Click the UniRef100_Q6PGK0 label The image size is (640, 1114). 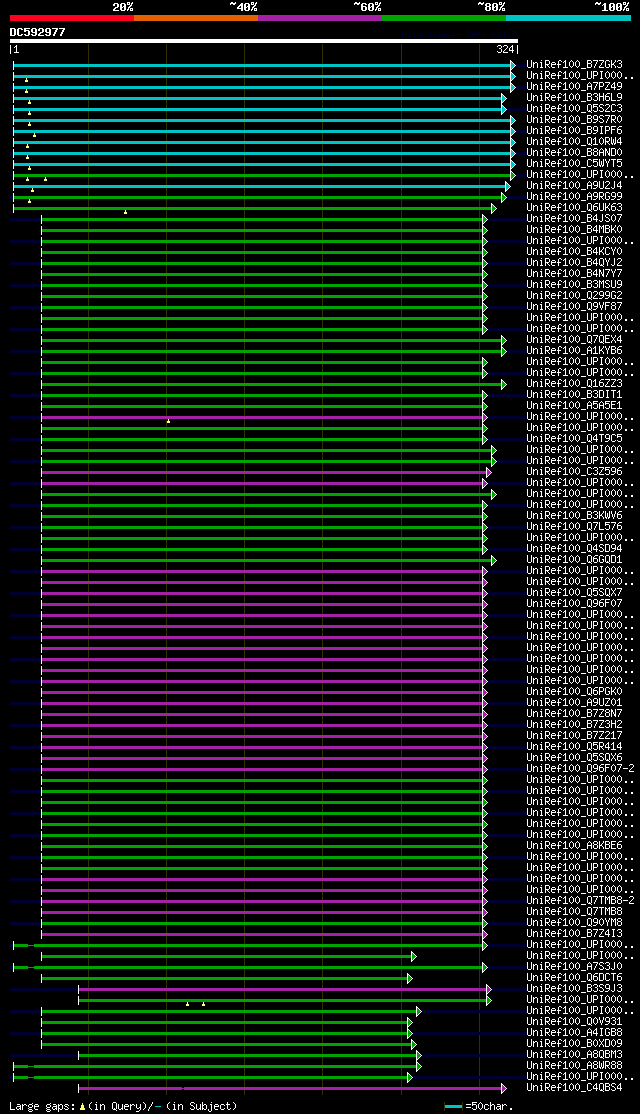(575, 692)
